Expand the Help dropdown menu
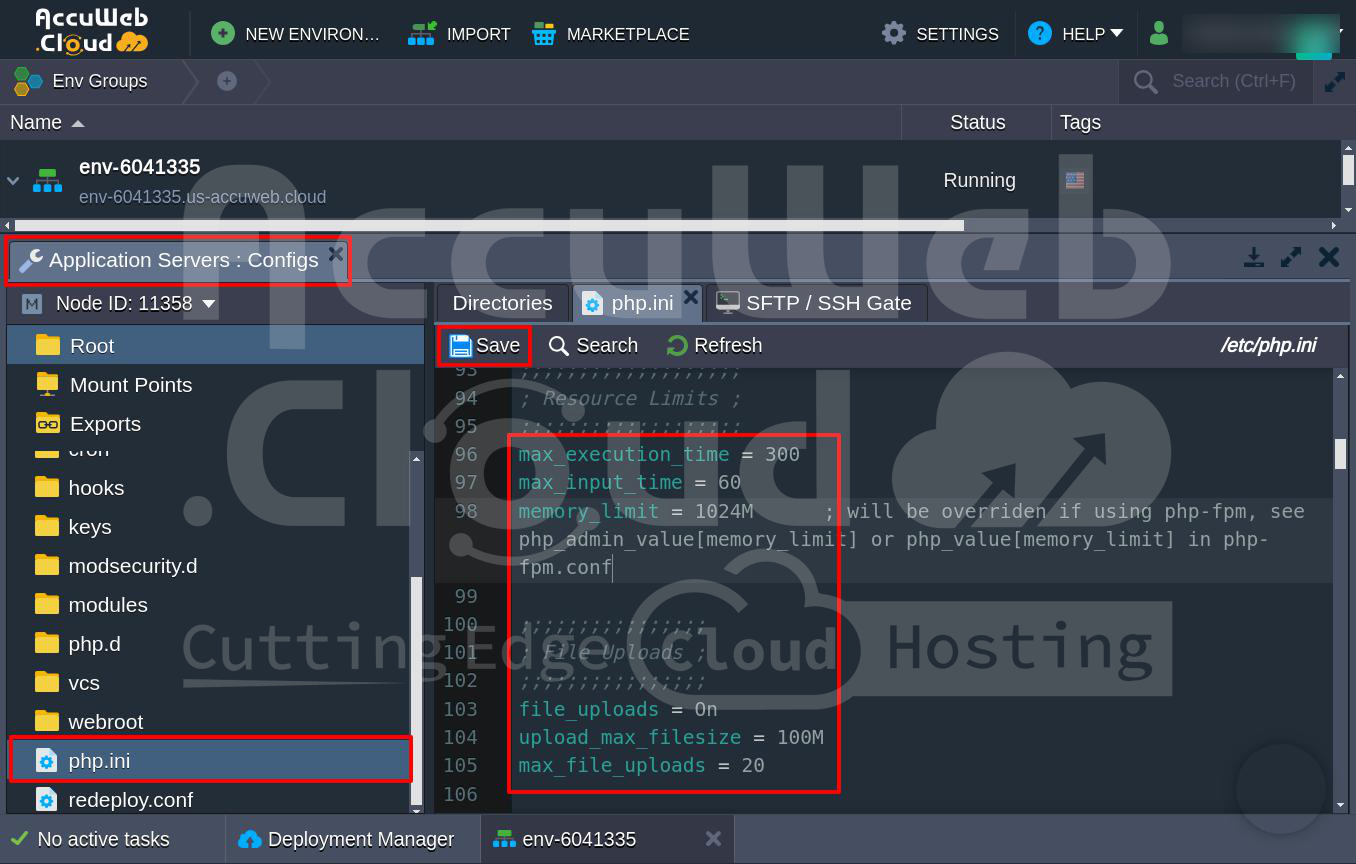This screenshot has height=864, width=1356. click(1075, 34)
